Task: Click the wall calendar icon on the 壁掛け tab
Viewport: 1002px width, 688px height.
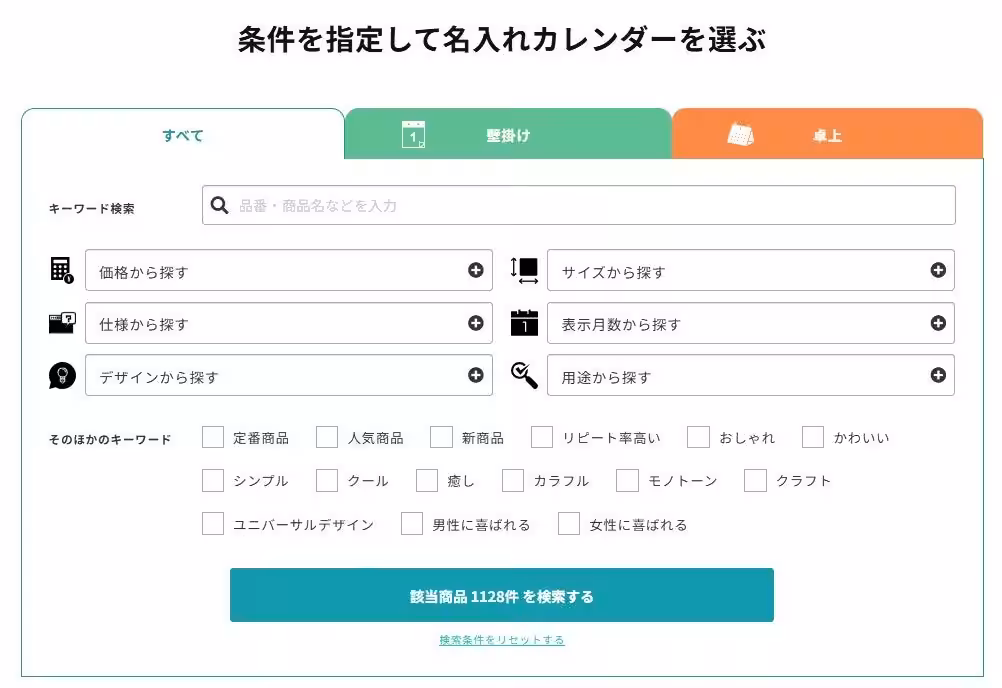Action: point(414,134)
